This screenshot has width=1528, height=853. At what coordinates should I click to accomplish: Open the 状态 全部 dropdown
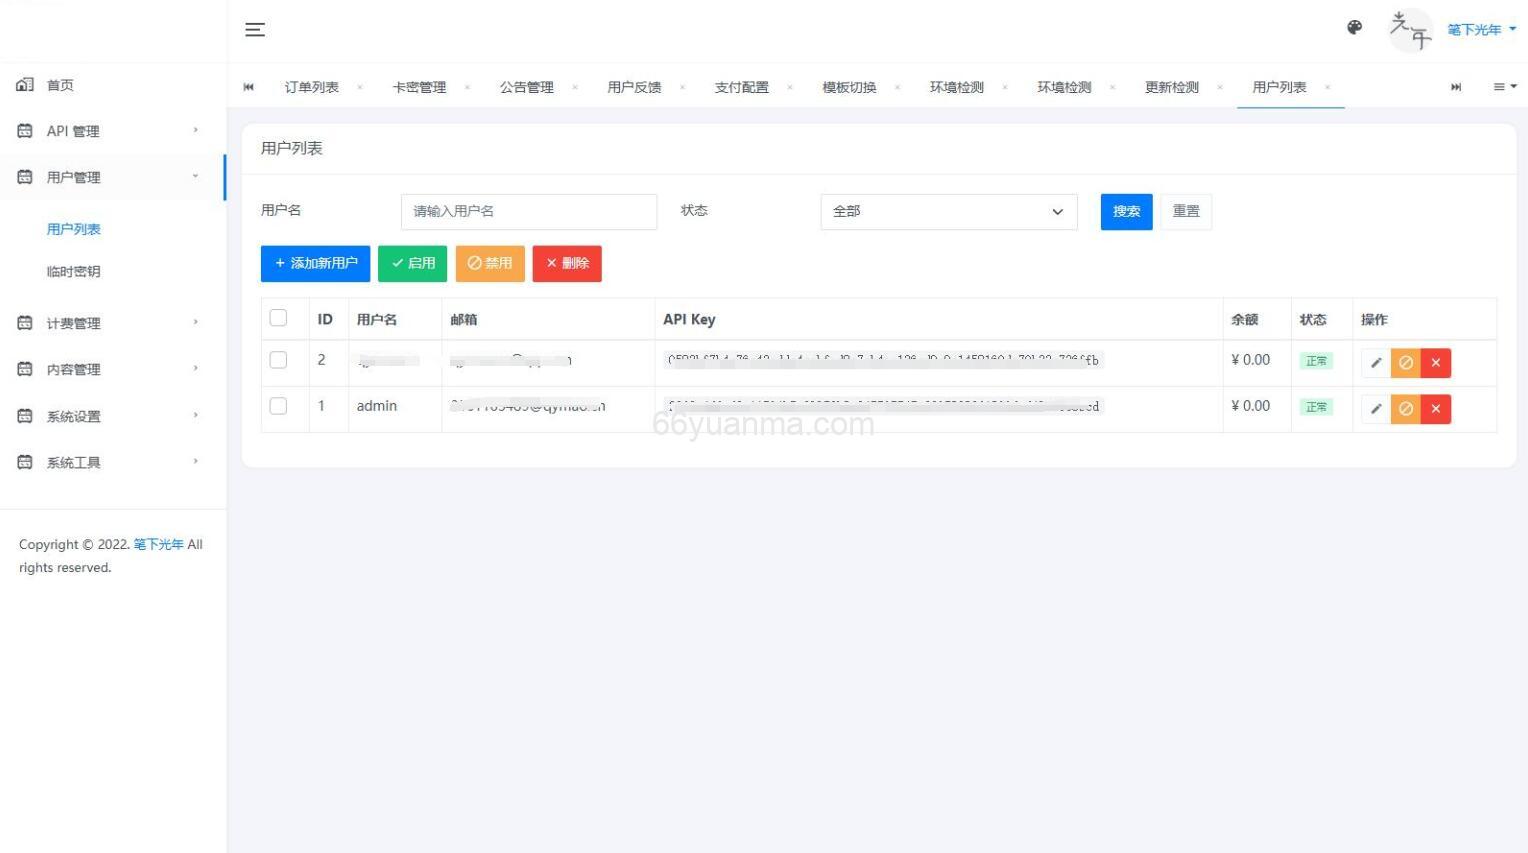click(x=947, y=211)
